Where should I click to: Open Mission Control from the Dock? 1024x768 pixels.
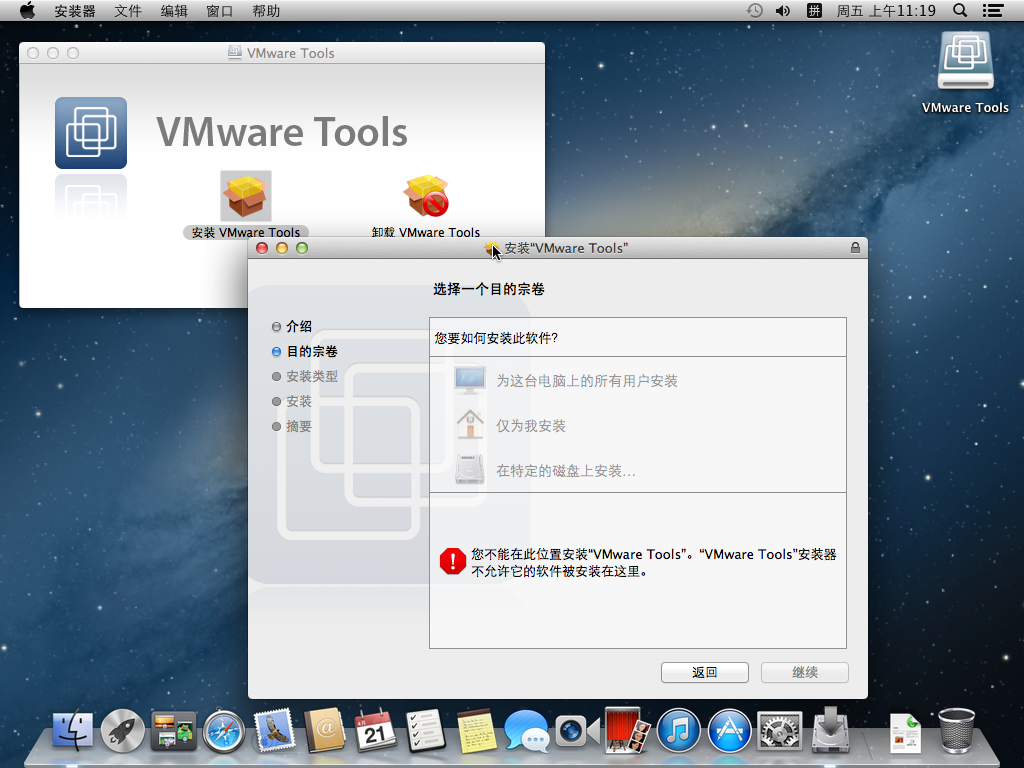point(173,730)
